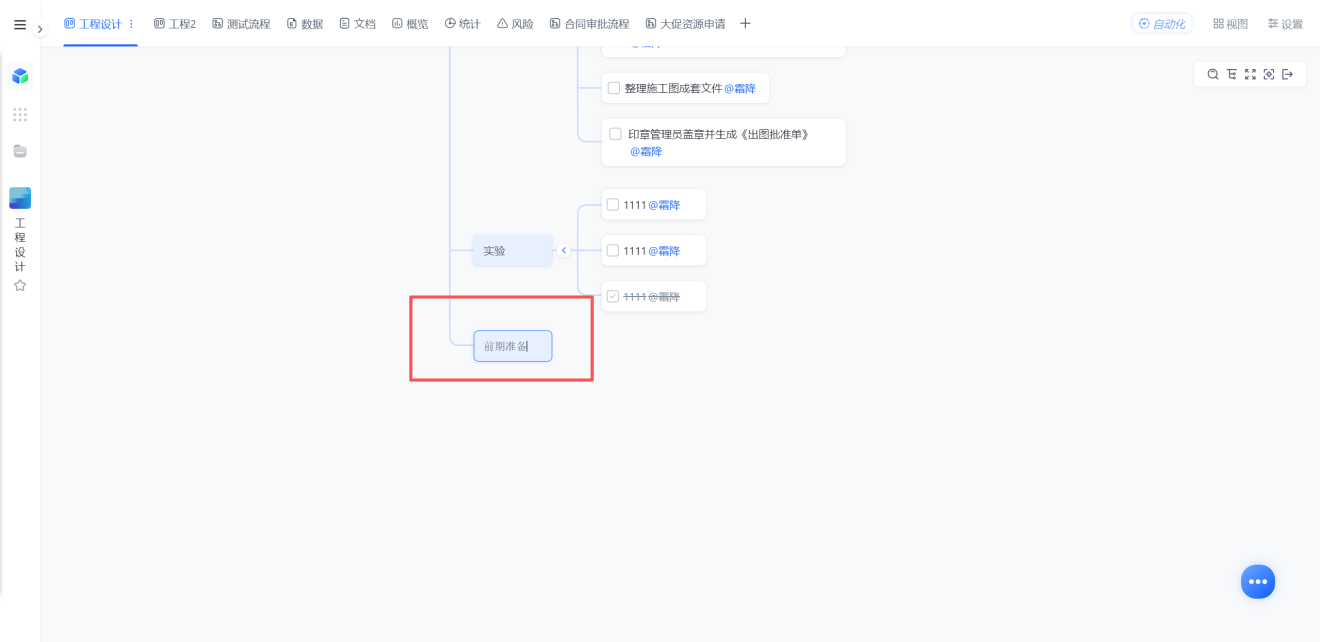Select the 实验 mind map node
Image resolution: width=1320 pixels, height=642 pixels.
pos(513,251)
